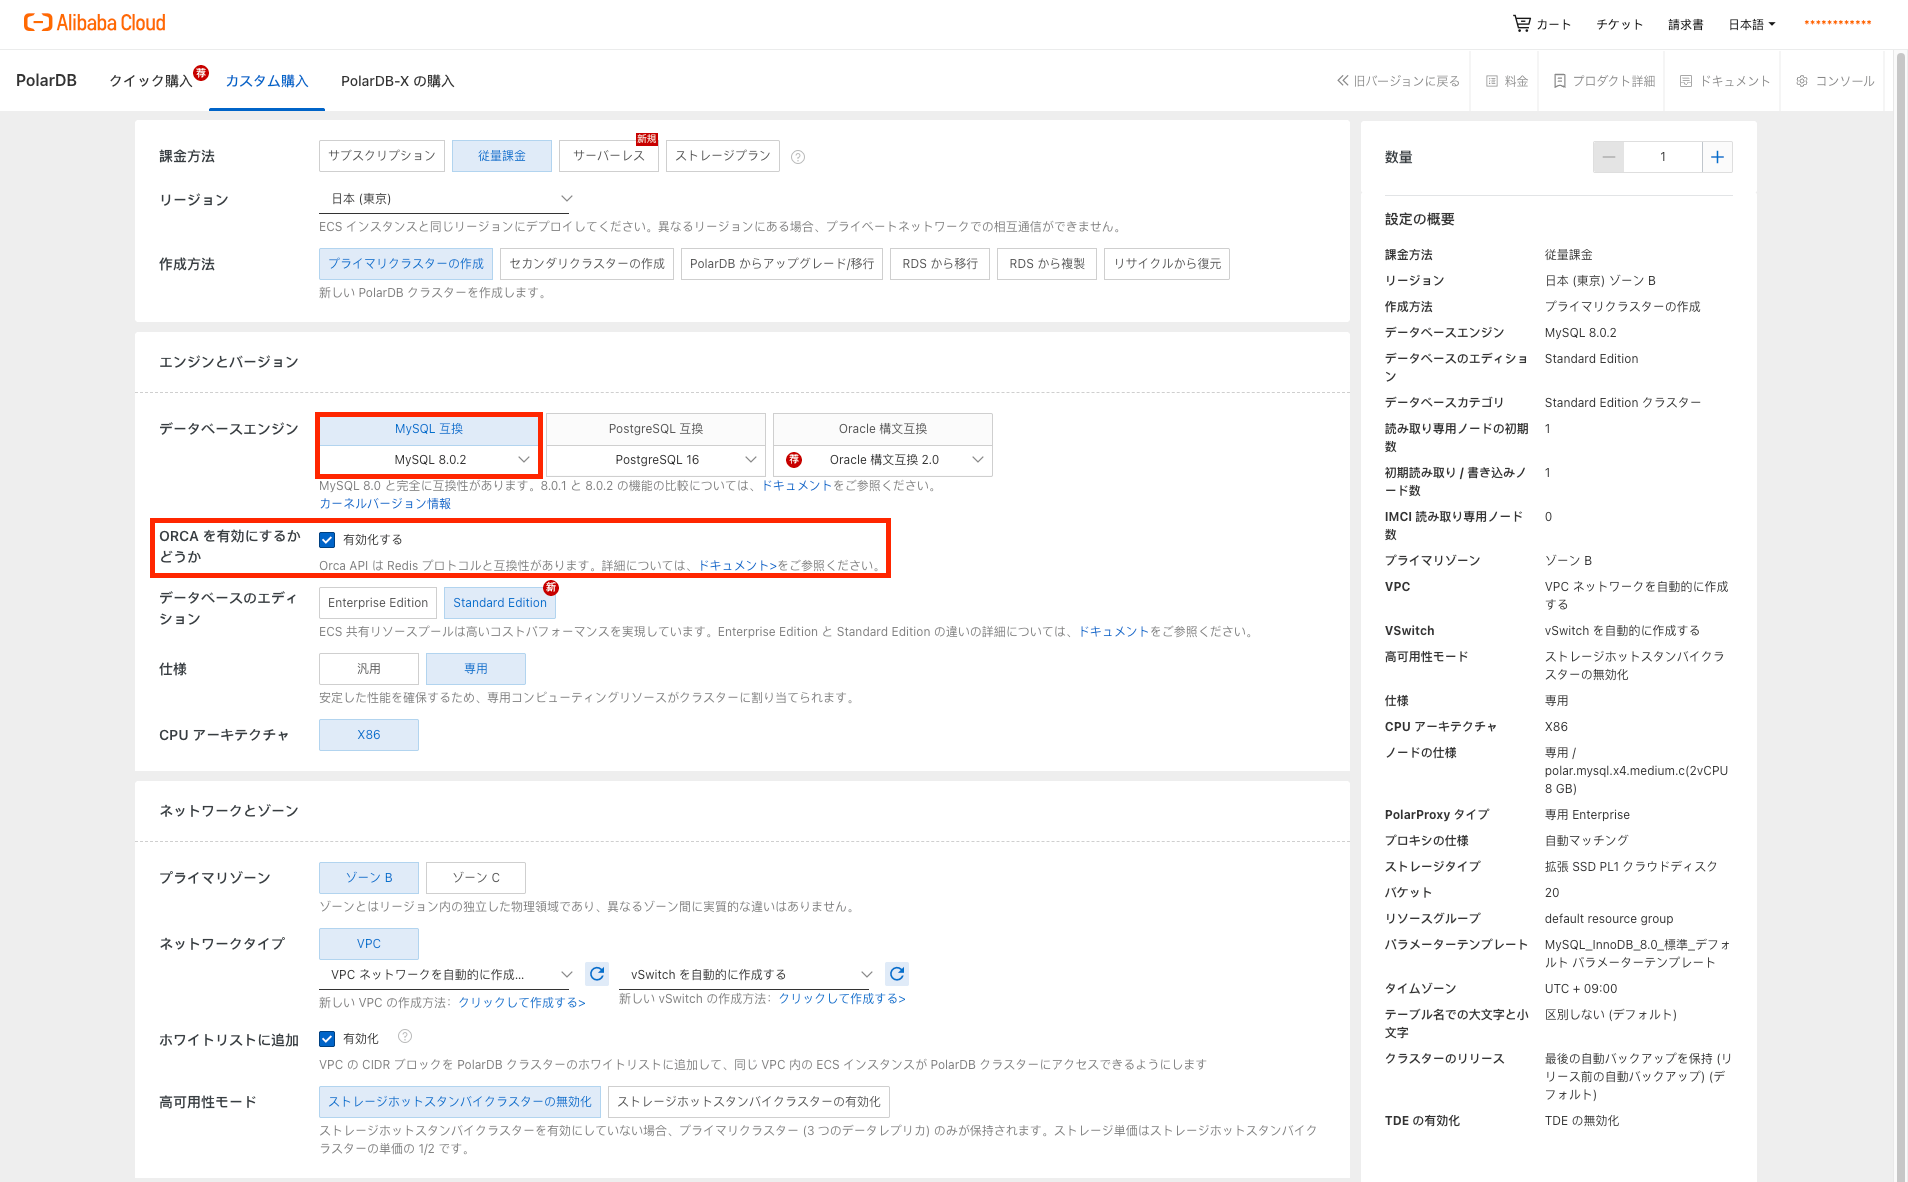Open ドキュメント> link in Orca description
Viewport: 1908px width, 1182px height.
pyautogui.click(x=737, y=566)
